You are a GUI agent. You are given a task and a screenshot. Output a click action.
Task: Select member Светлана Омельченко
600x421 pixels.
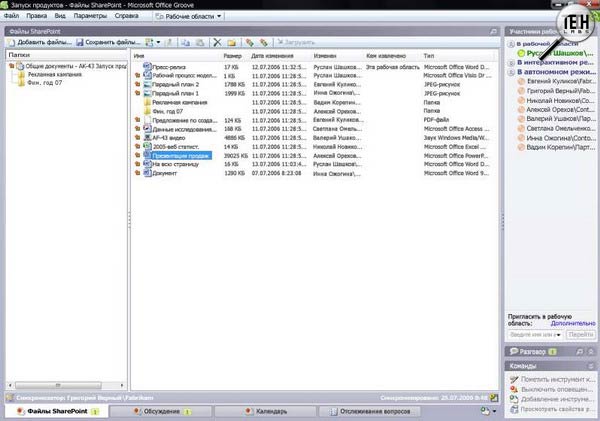coord(556,129)
